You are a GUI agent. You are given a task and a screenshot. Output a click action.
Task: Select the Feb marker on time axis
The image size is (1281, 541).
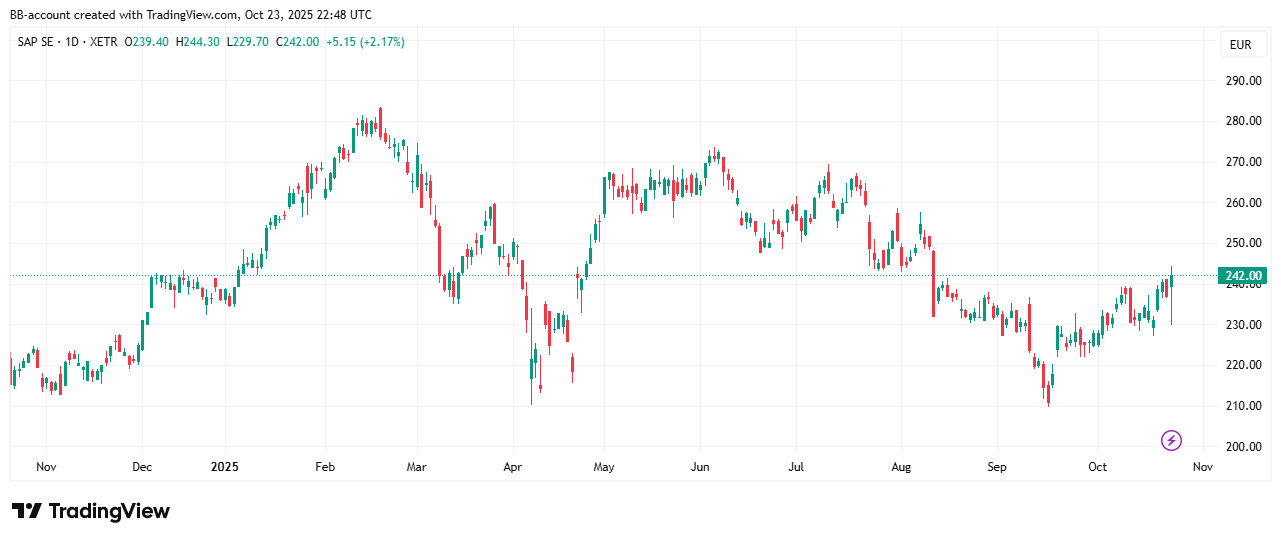click(x=323, y=467)
